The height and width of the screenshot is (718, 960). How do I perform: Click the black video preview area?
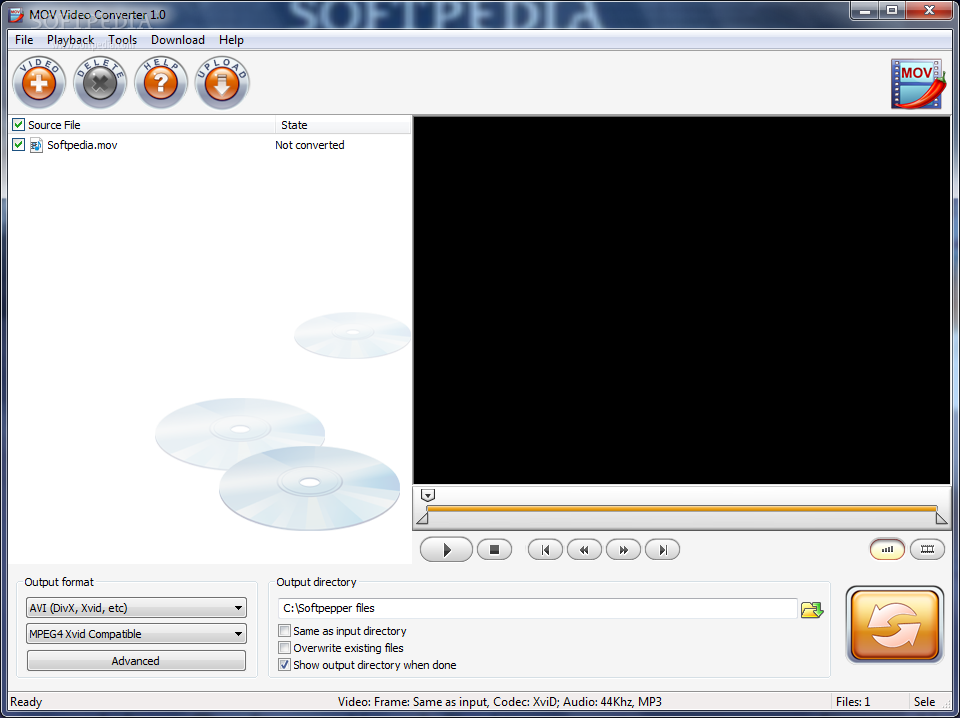point(681,300)
